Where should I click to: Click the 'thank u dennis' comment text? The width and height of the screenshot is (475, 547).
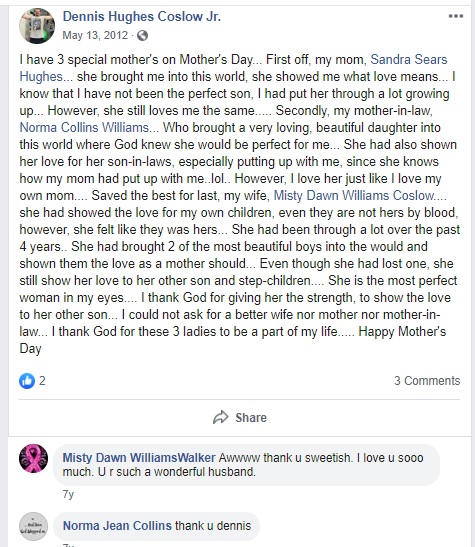(213, 526)
